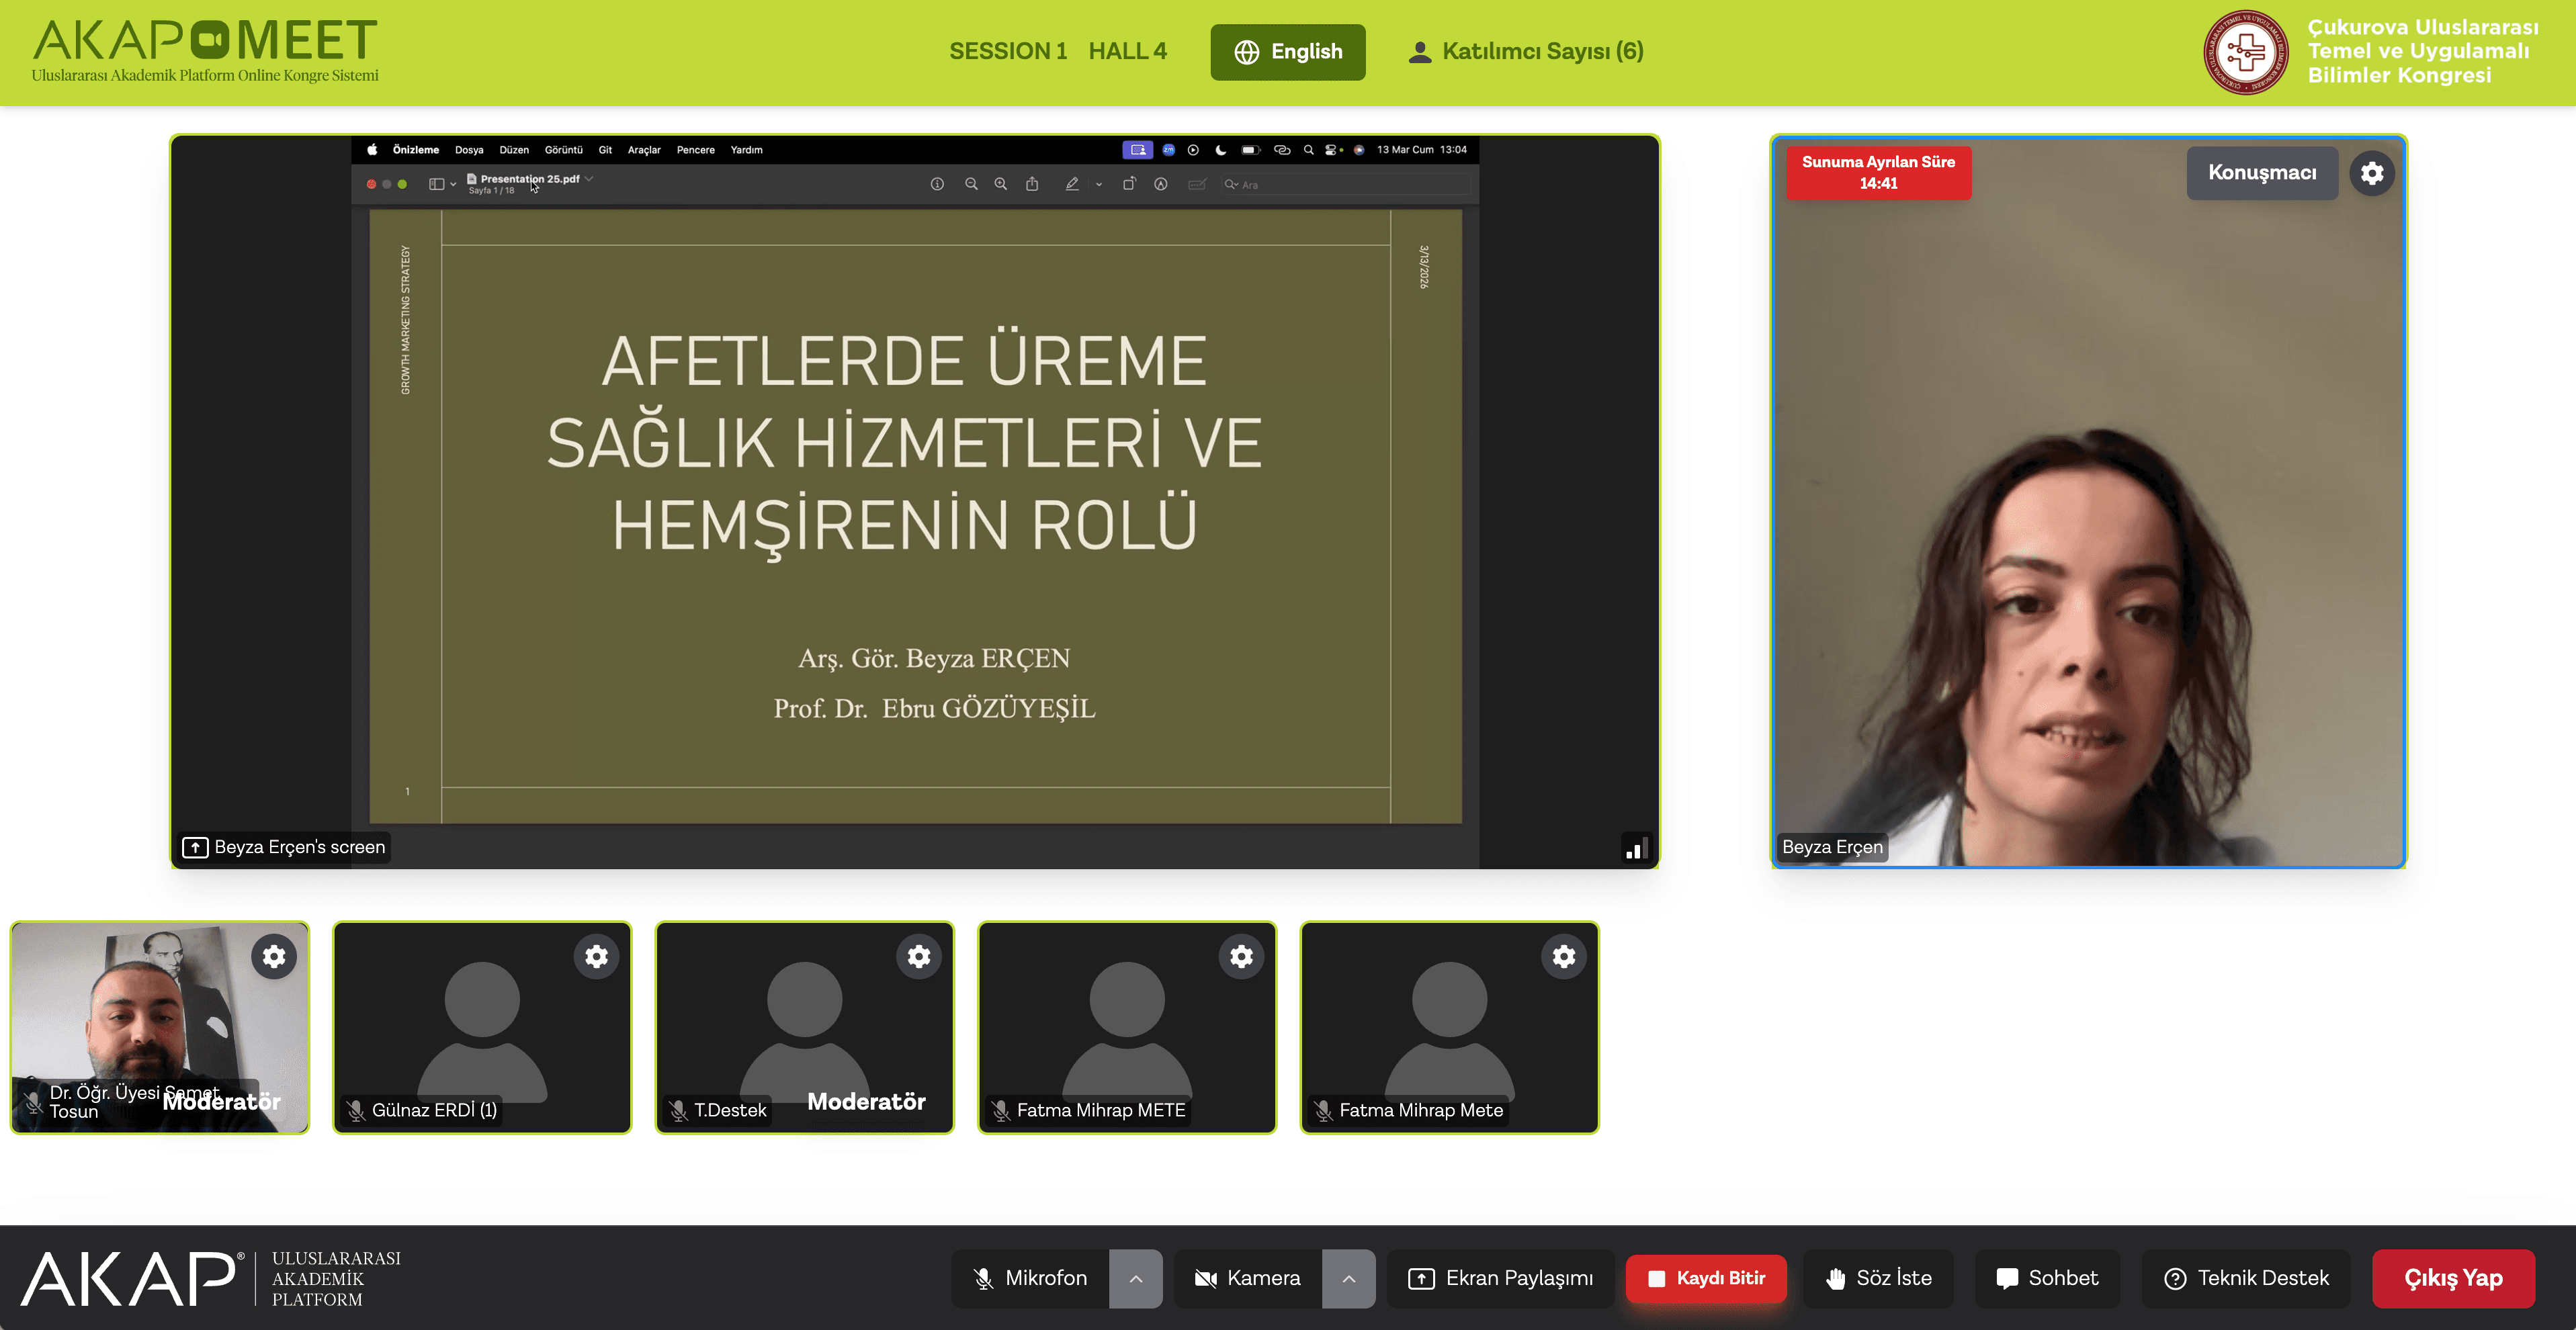Stop recording with Kaydı Bitir
Screen dimensions: 2576x1330
[x=1706, y=1278]
